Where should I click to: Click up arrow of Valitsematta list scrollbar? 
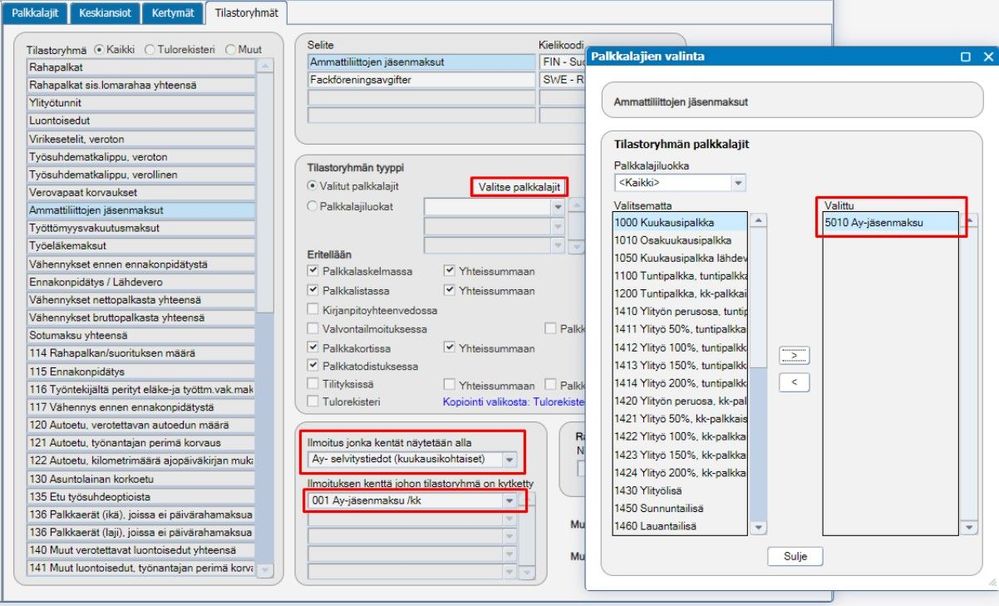pos(758,220)
